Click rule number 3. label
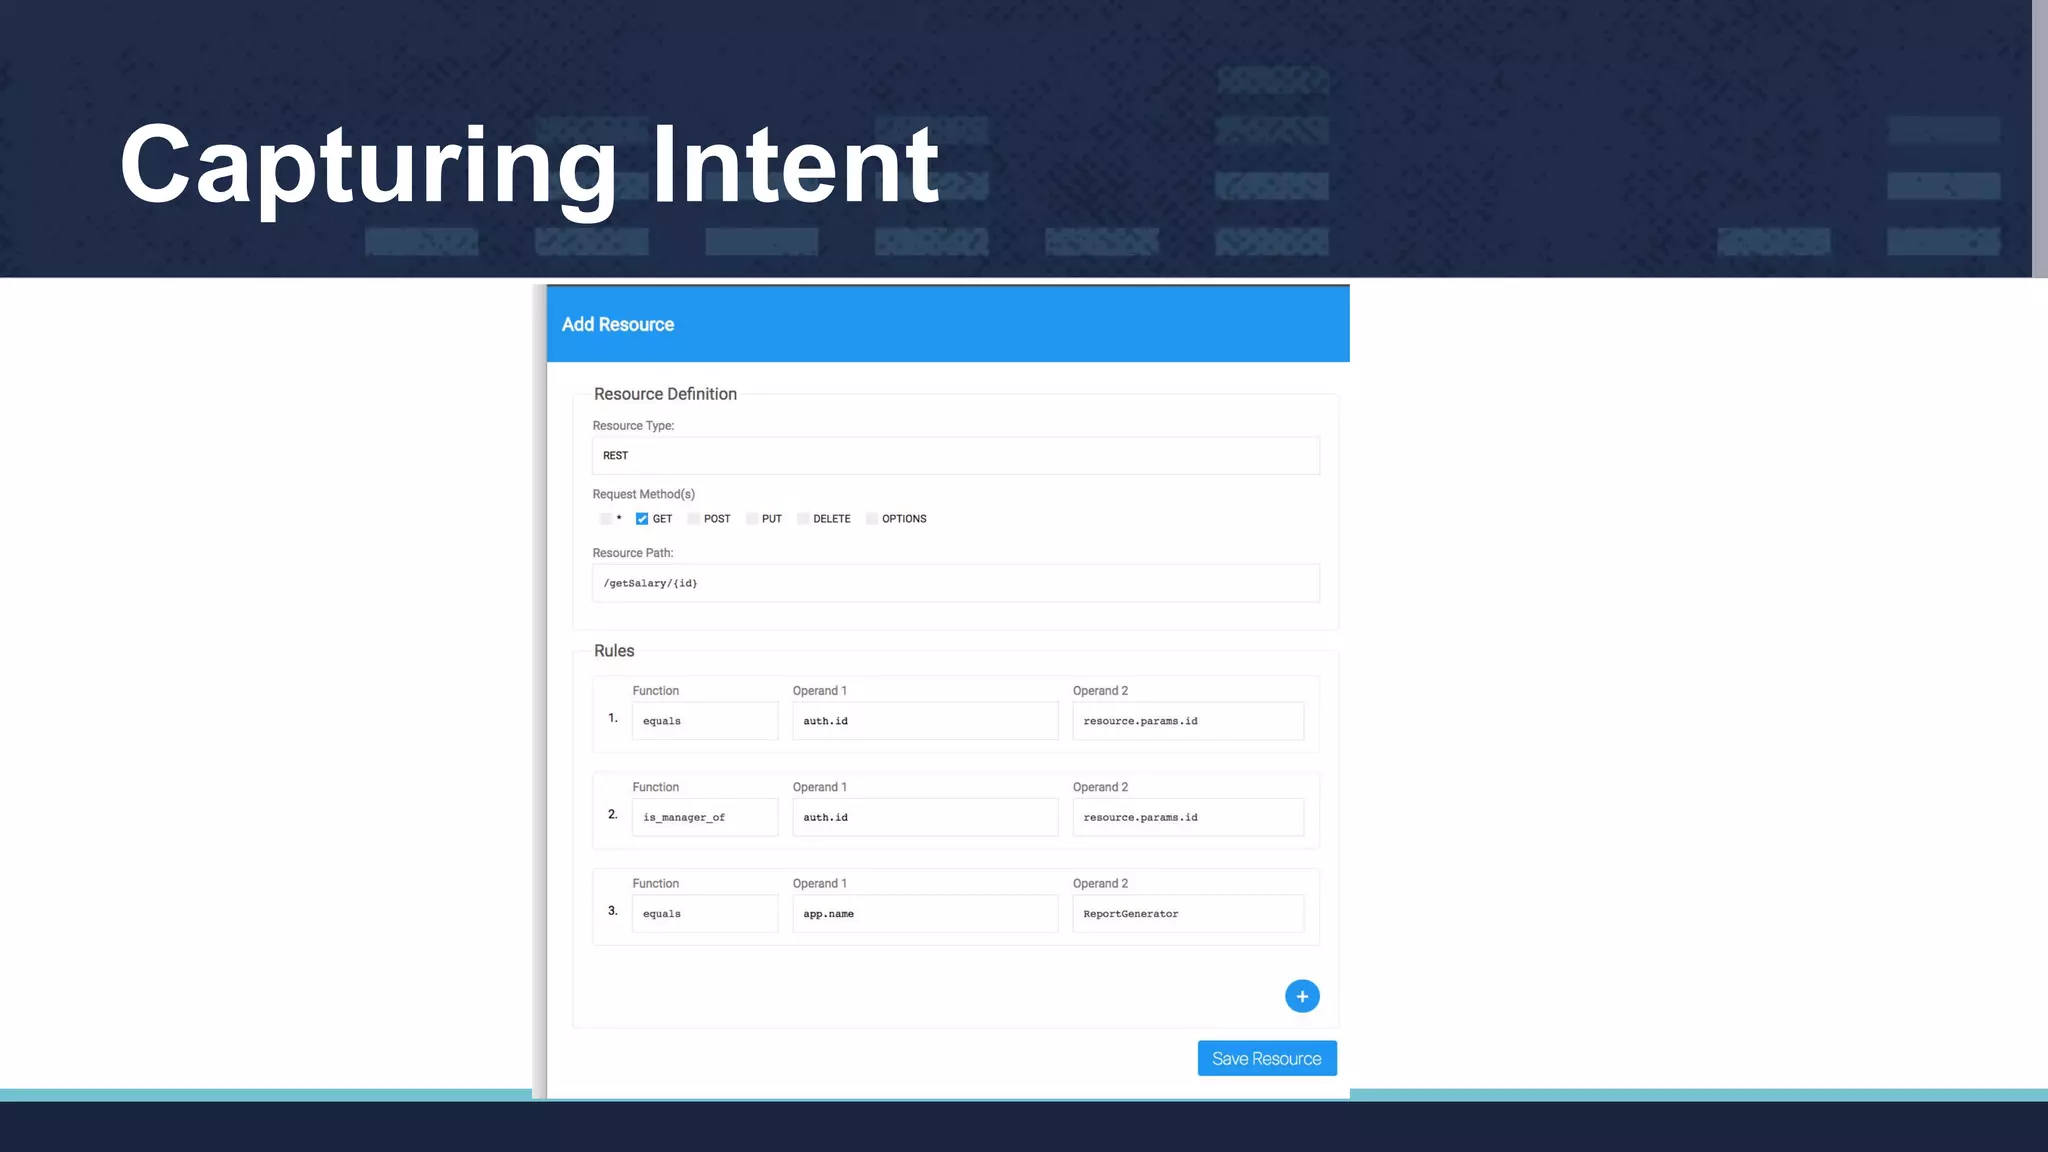Viewport: 2048px width, 1152px height. click(613, 911)
